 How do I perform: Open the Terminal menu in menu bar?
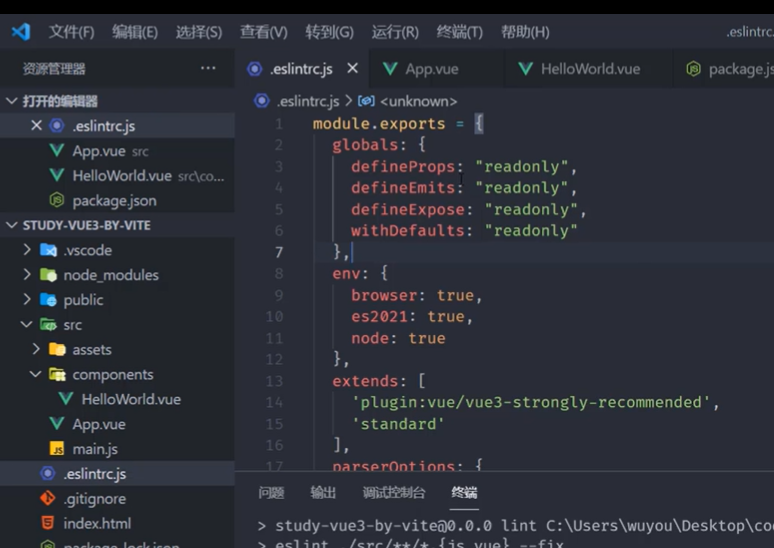pos(460,32)
